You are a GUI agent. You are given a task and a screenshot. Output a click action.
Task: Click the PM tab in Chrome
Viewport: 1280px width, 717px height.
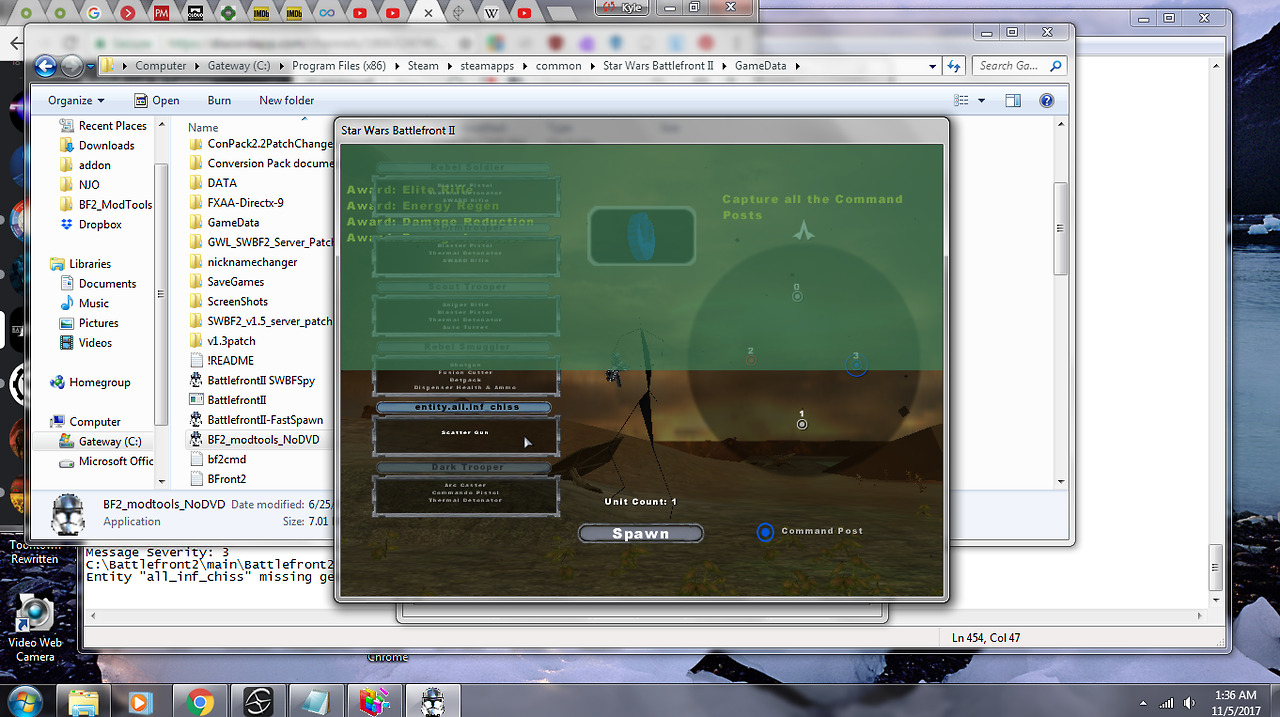tap(160, 13)
